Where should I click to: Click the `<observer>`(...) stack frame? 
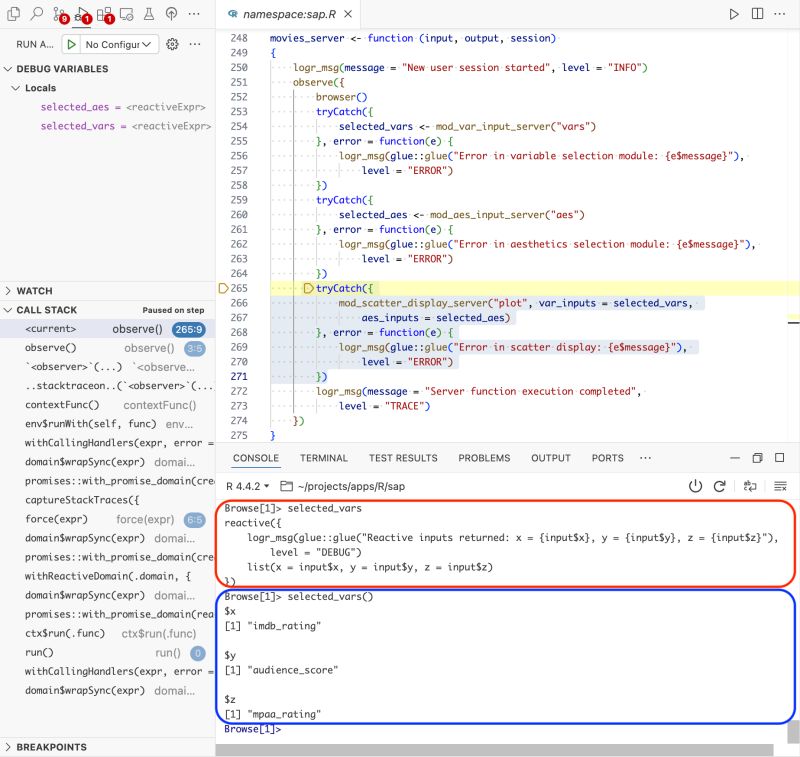click(108, 367)
